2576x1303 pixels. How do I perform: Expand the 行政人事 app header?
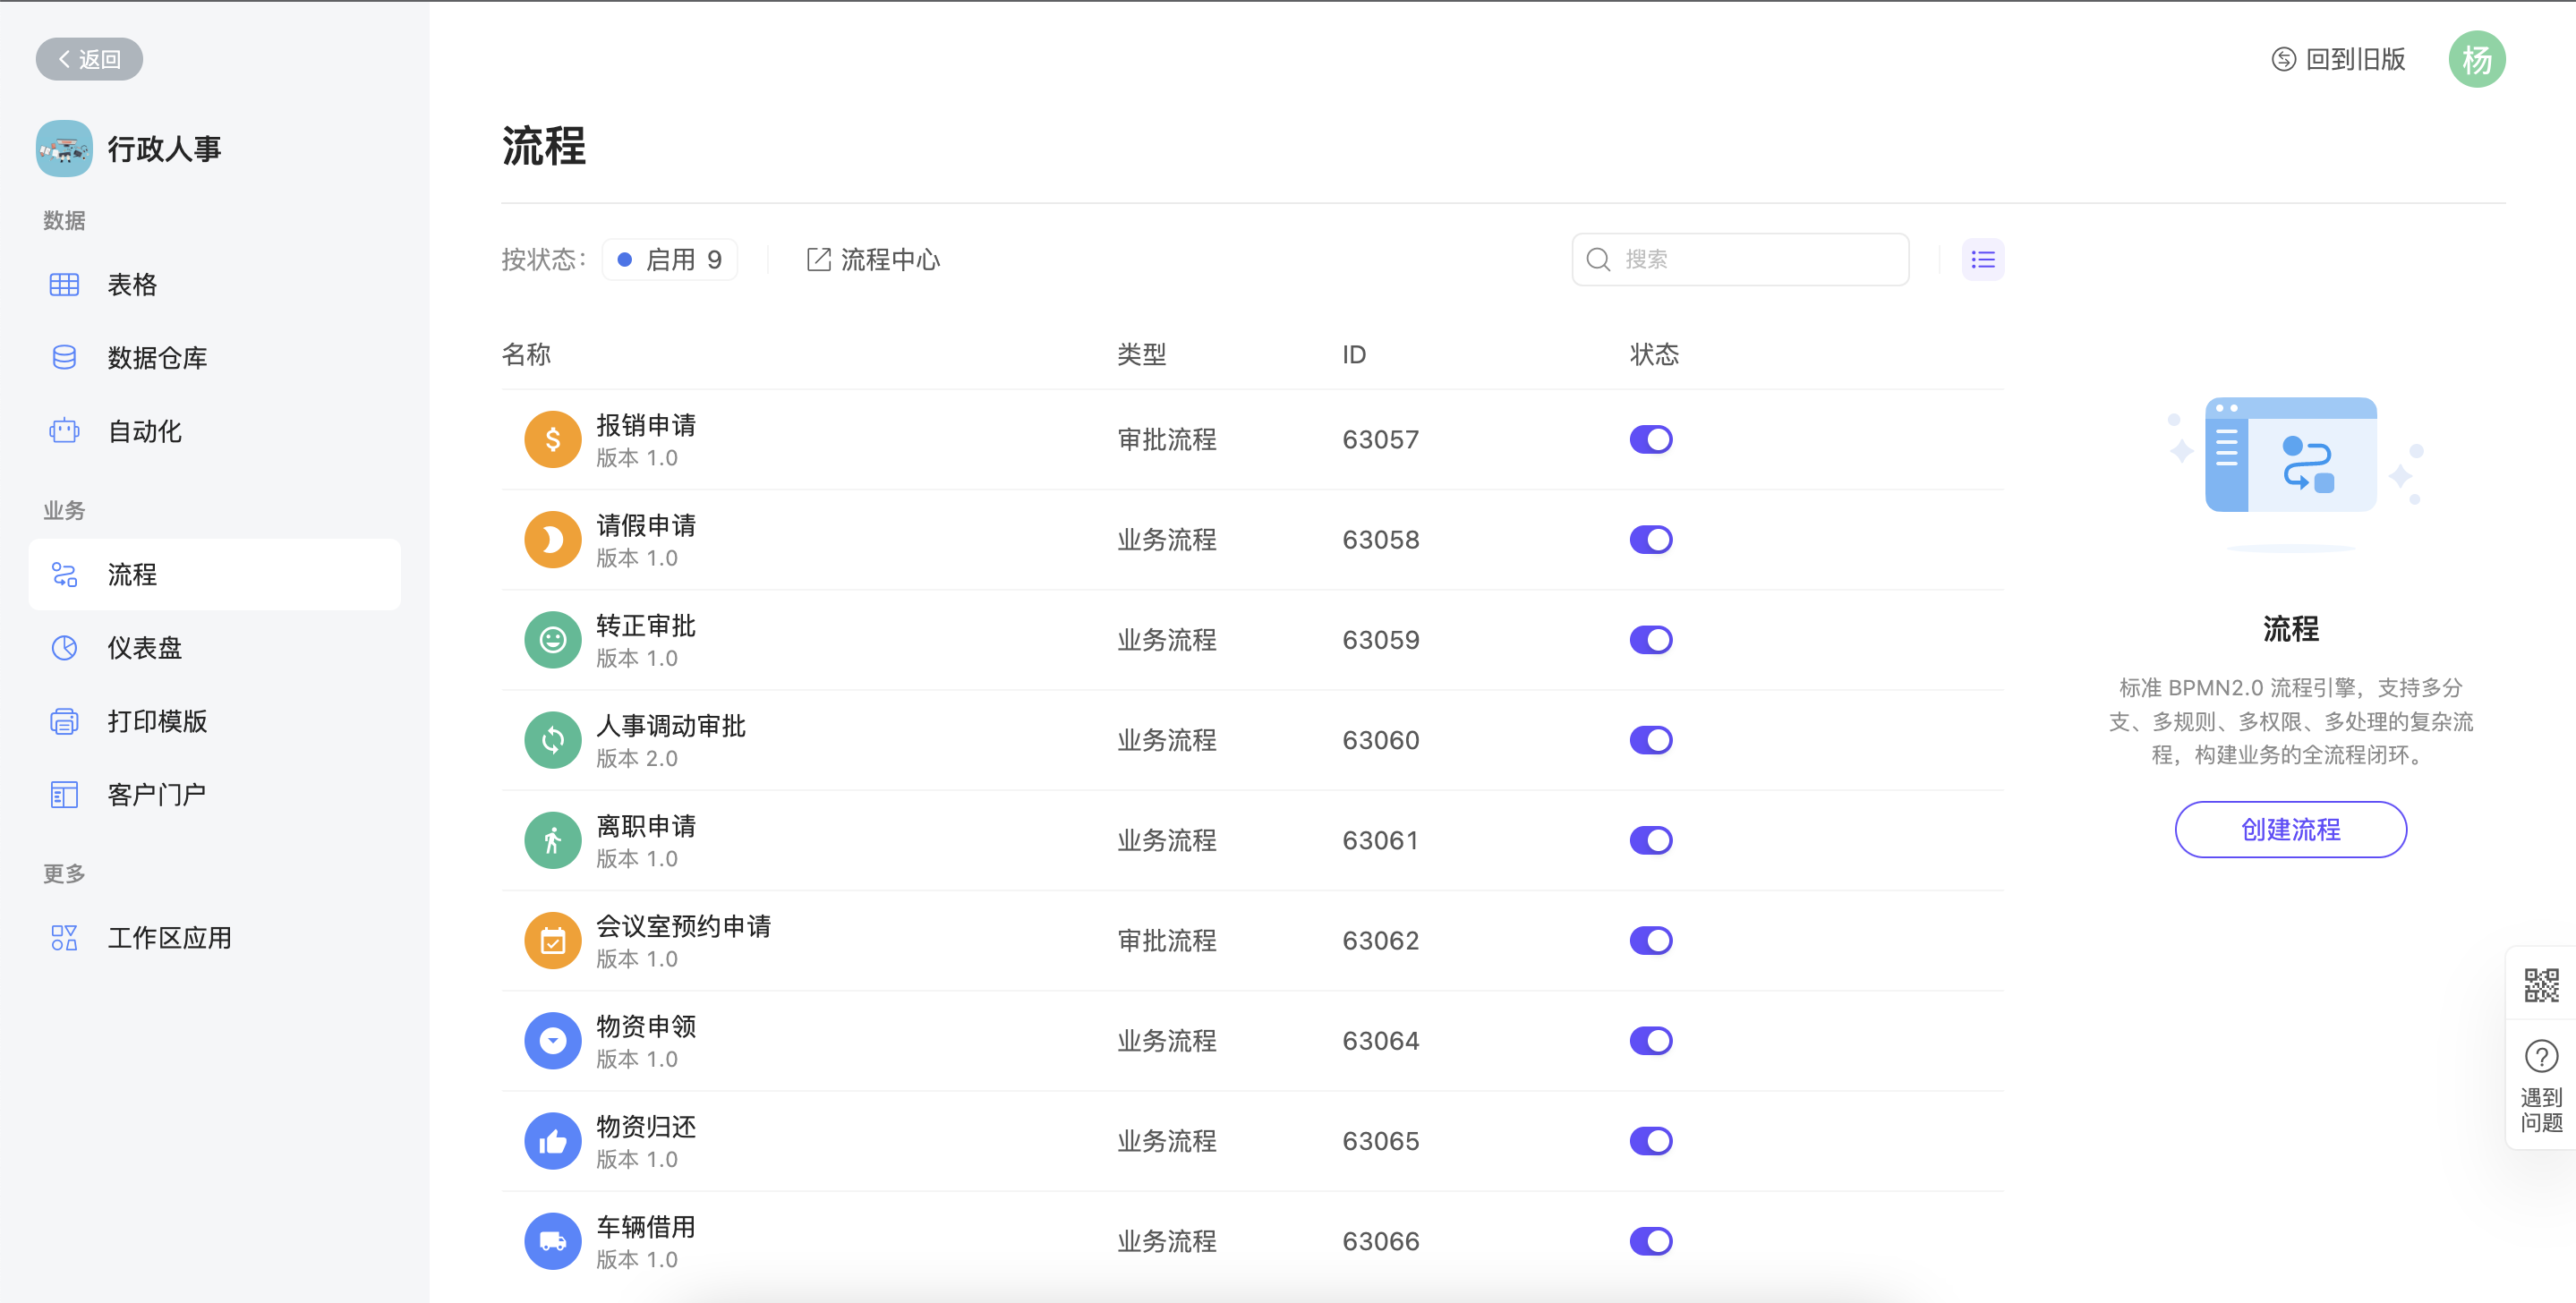coord(163,149)
